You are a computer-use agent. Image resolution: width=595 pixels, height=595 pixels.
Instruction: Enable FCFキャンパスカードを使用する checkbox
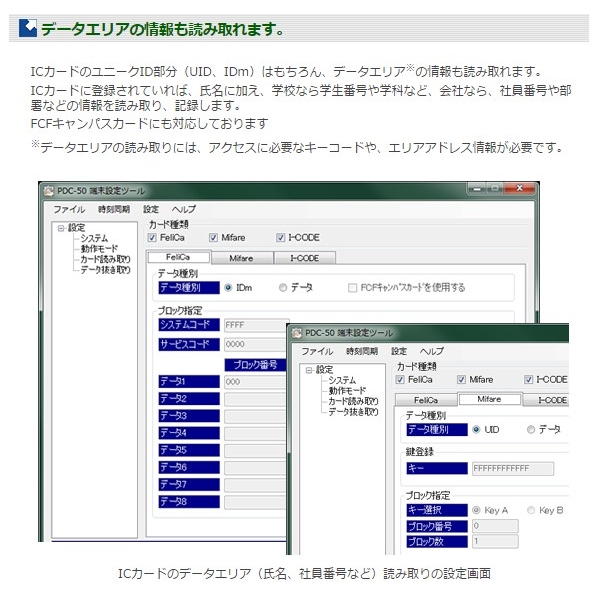(x=352, y=288)
